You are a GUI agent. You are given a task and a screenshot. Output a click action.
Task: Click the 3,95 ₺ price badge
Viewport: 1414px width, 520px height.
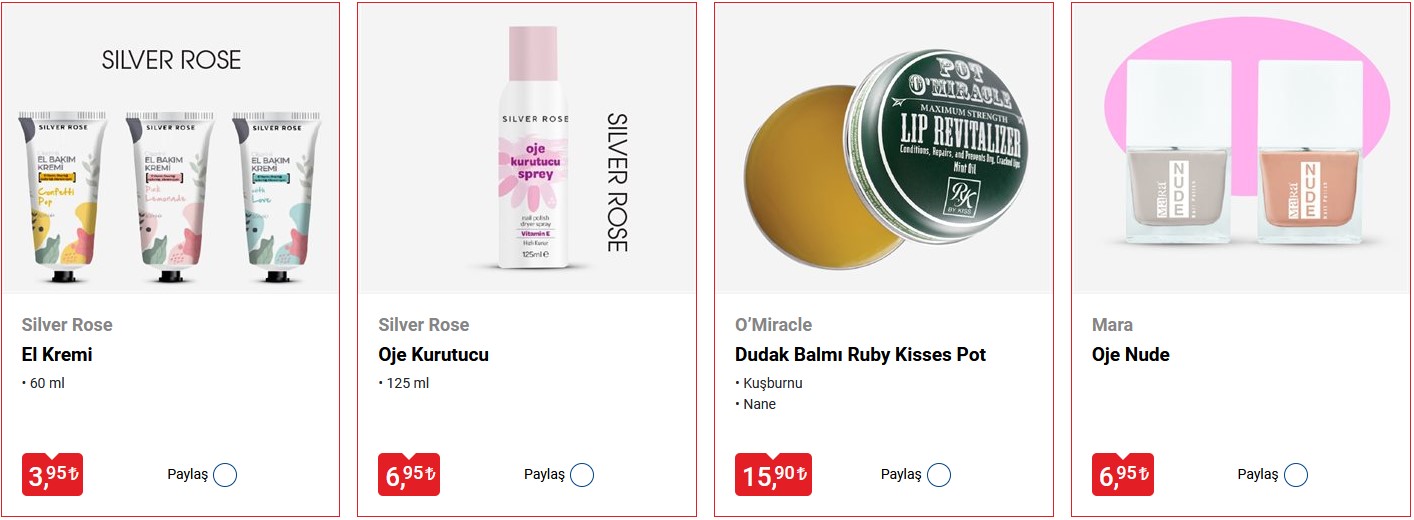point(52,475)
